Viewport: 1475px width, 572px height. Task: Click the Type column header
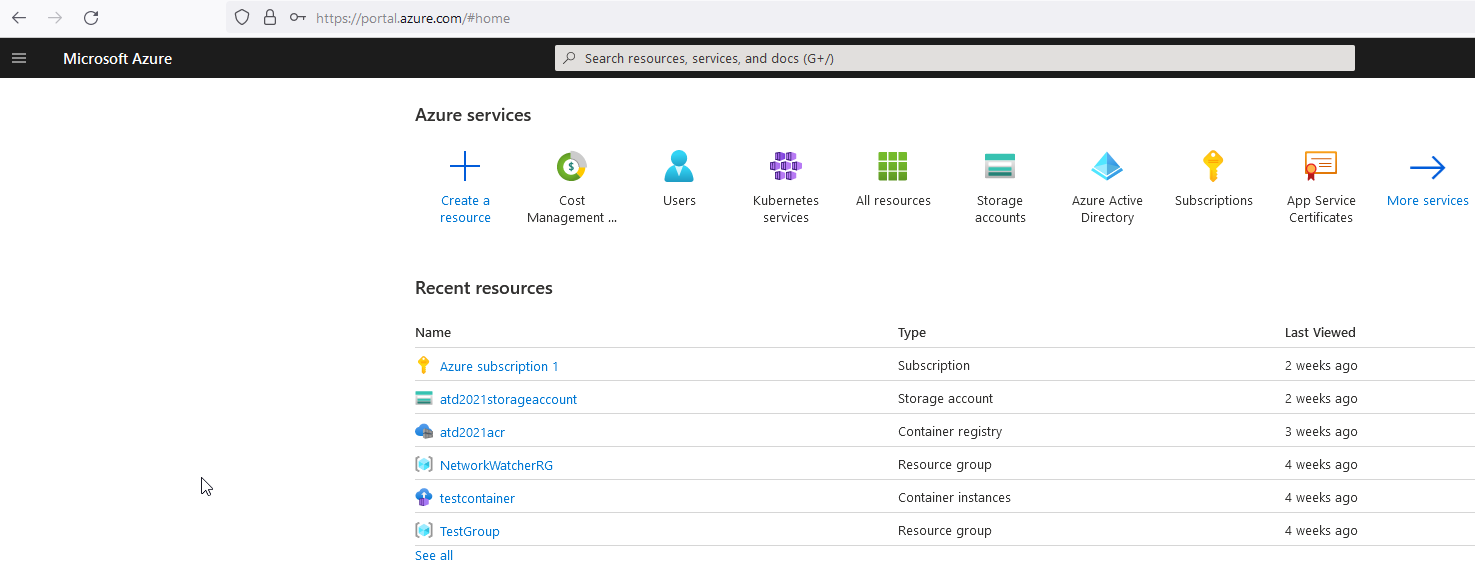pyautogui.click(x=912, y=332)
